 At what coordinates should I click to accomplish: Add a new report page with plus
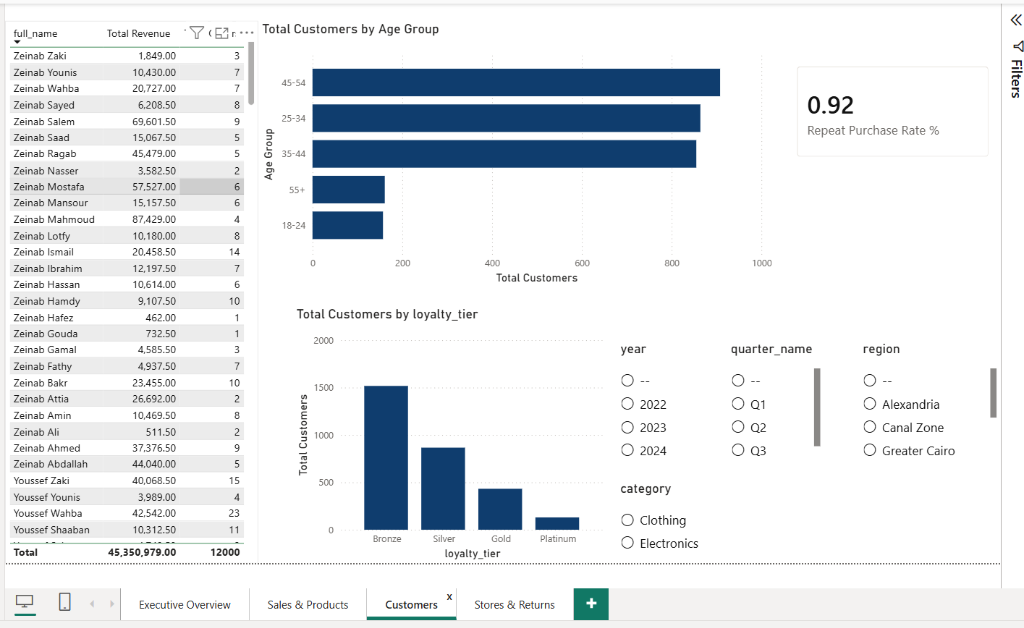[591, 604]
